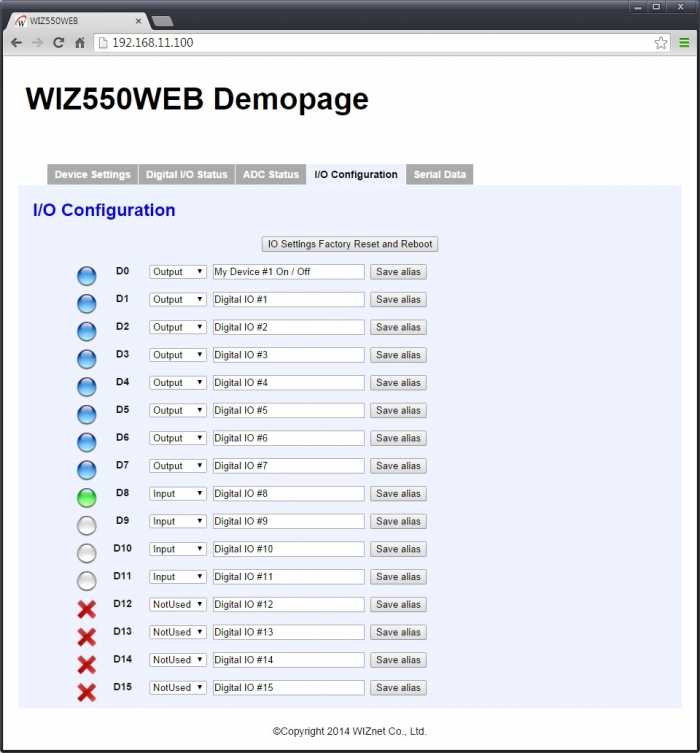Edit the 'Digital IO #10' alias field

[x=289, y=549]
